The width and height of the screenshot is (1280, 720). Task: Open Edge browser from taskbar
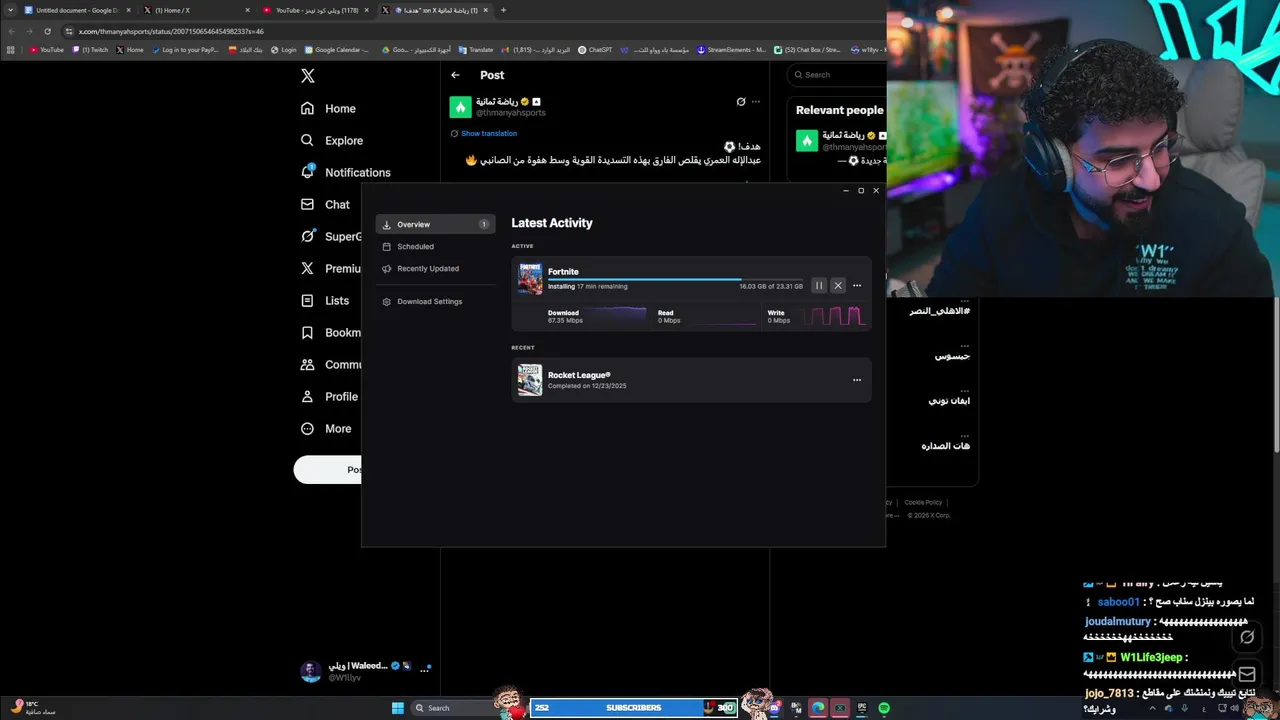point(818,708)
